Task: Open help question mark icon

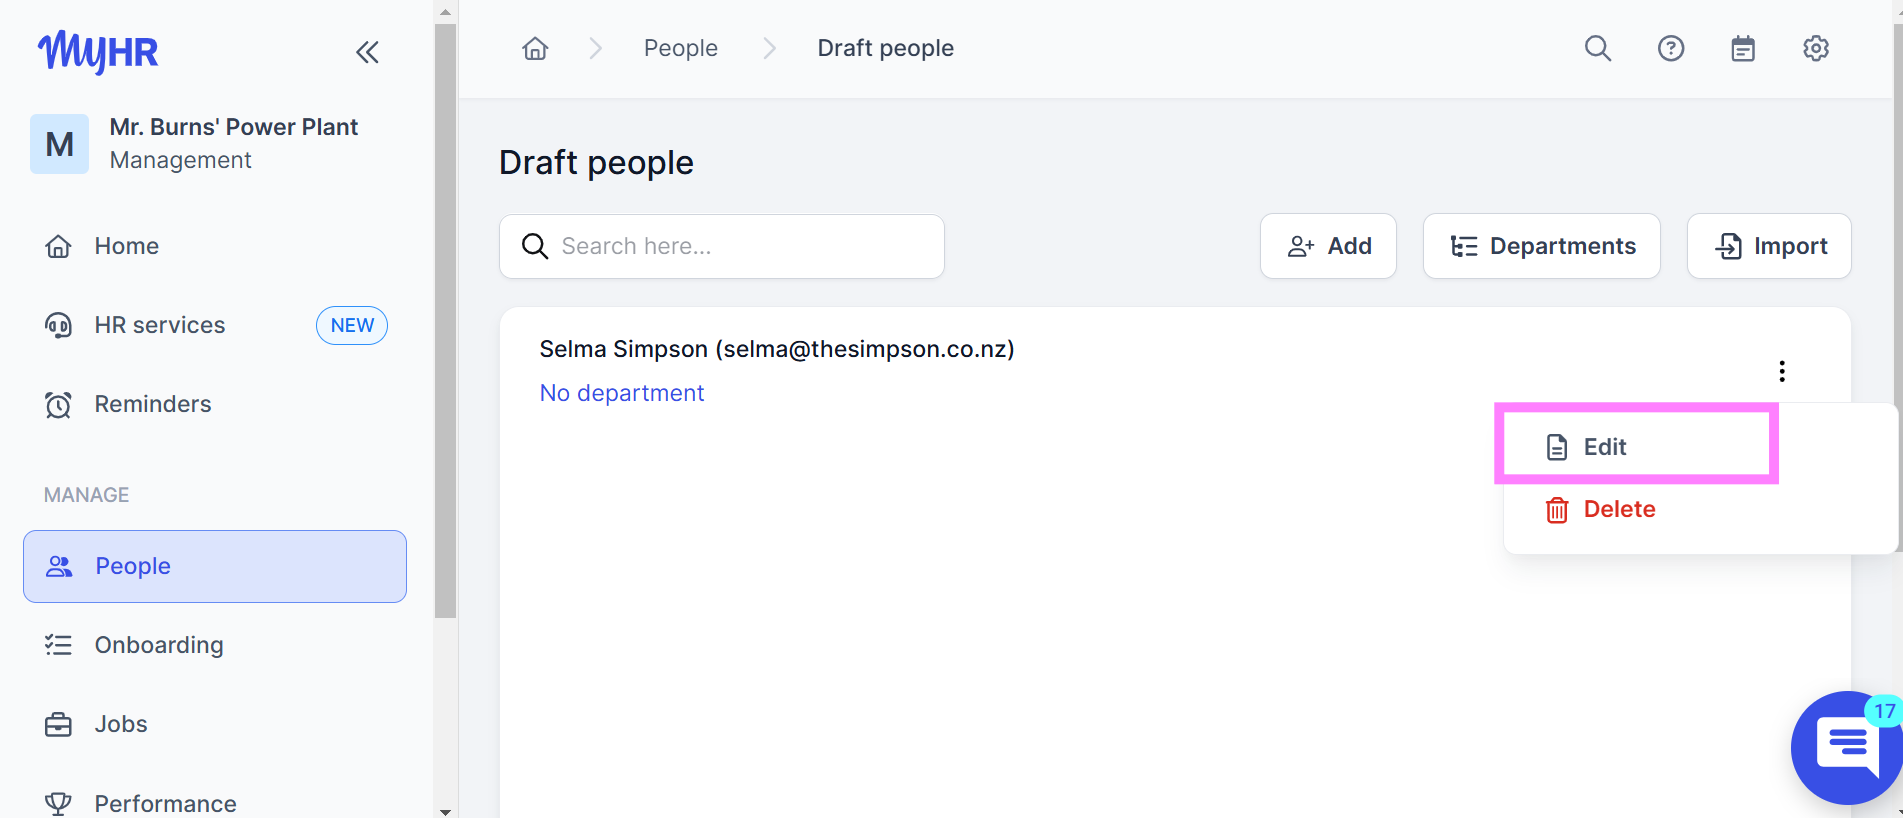Action: [1671, 48]
